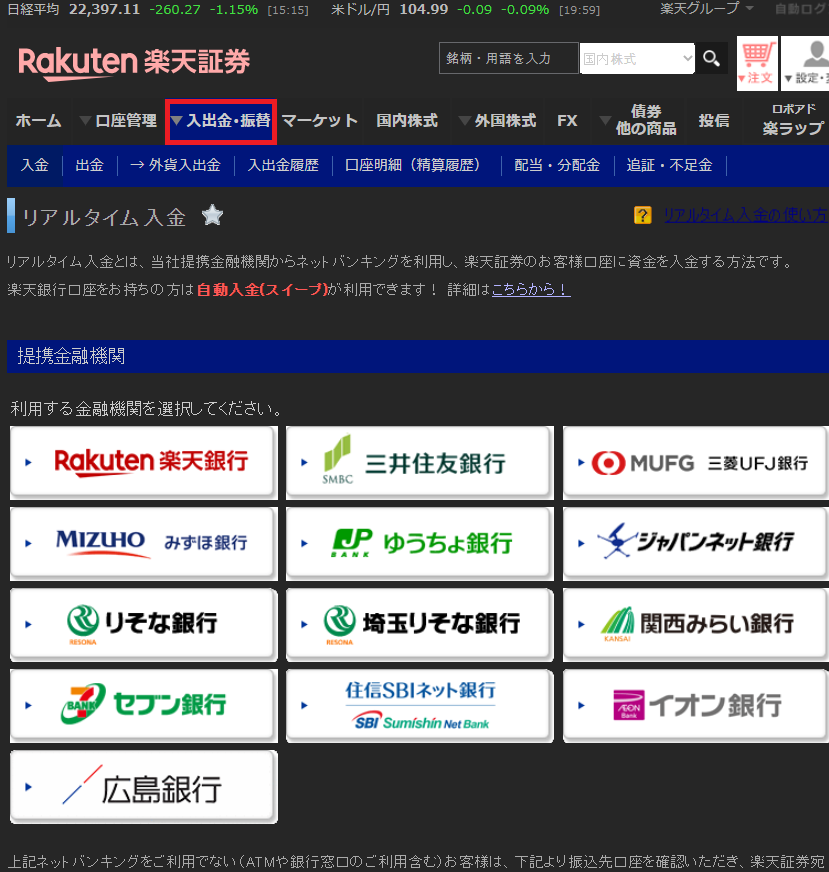Click the 提携金融機関 section header
This screenshot has width=829, height=872.
418,356
